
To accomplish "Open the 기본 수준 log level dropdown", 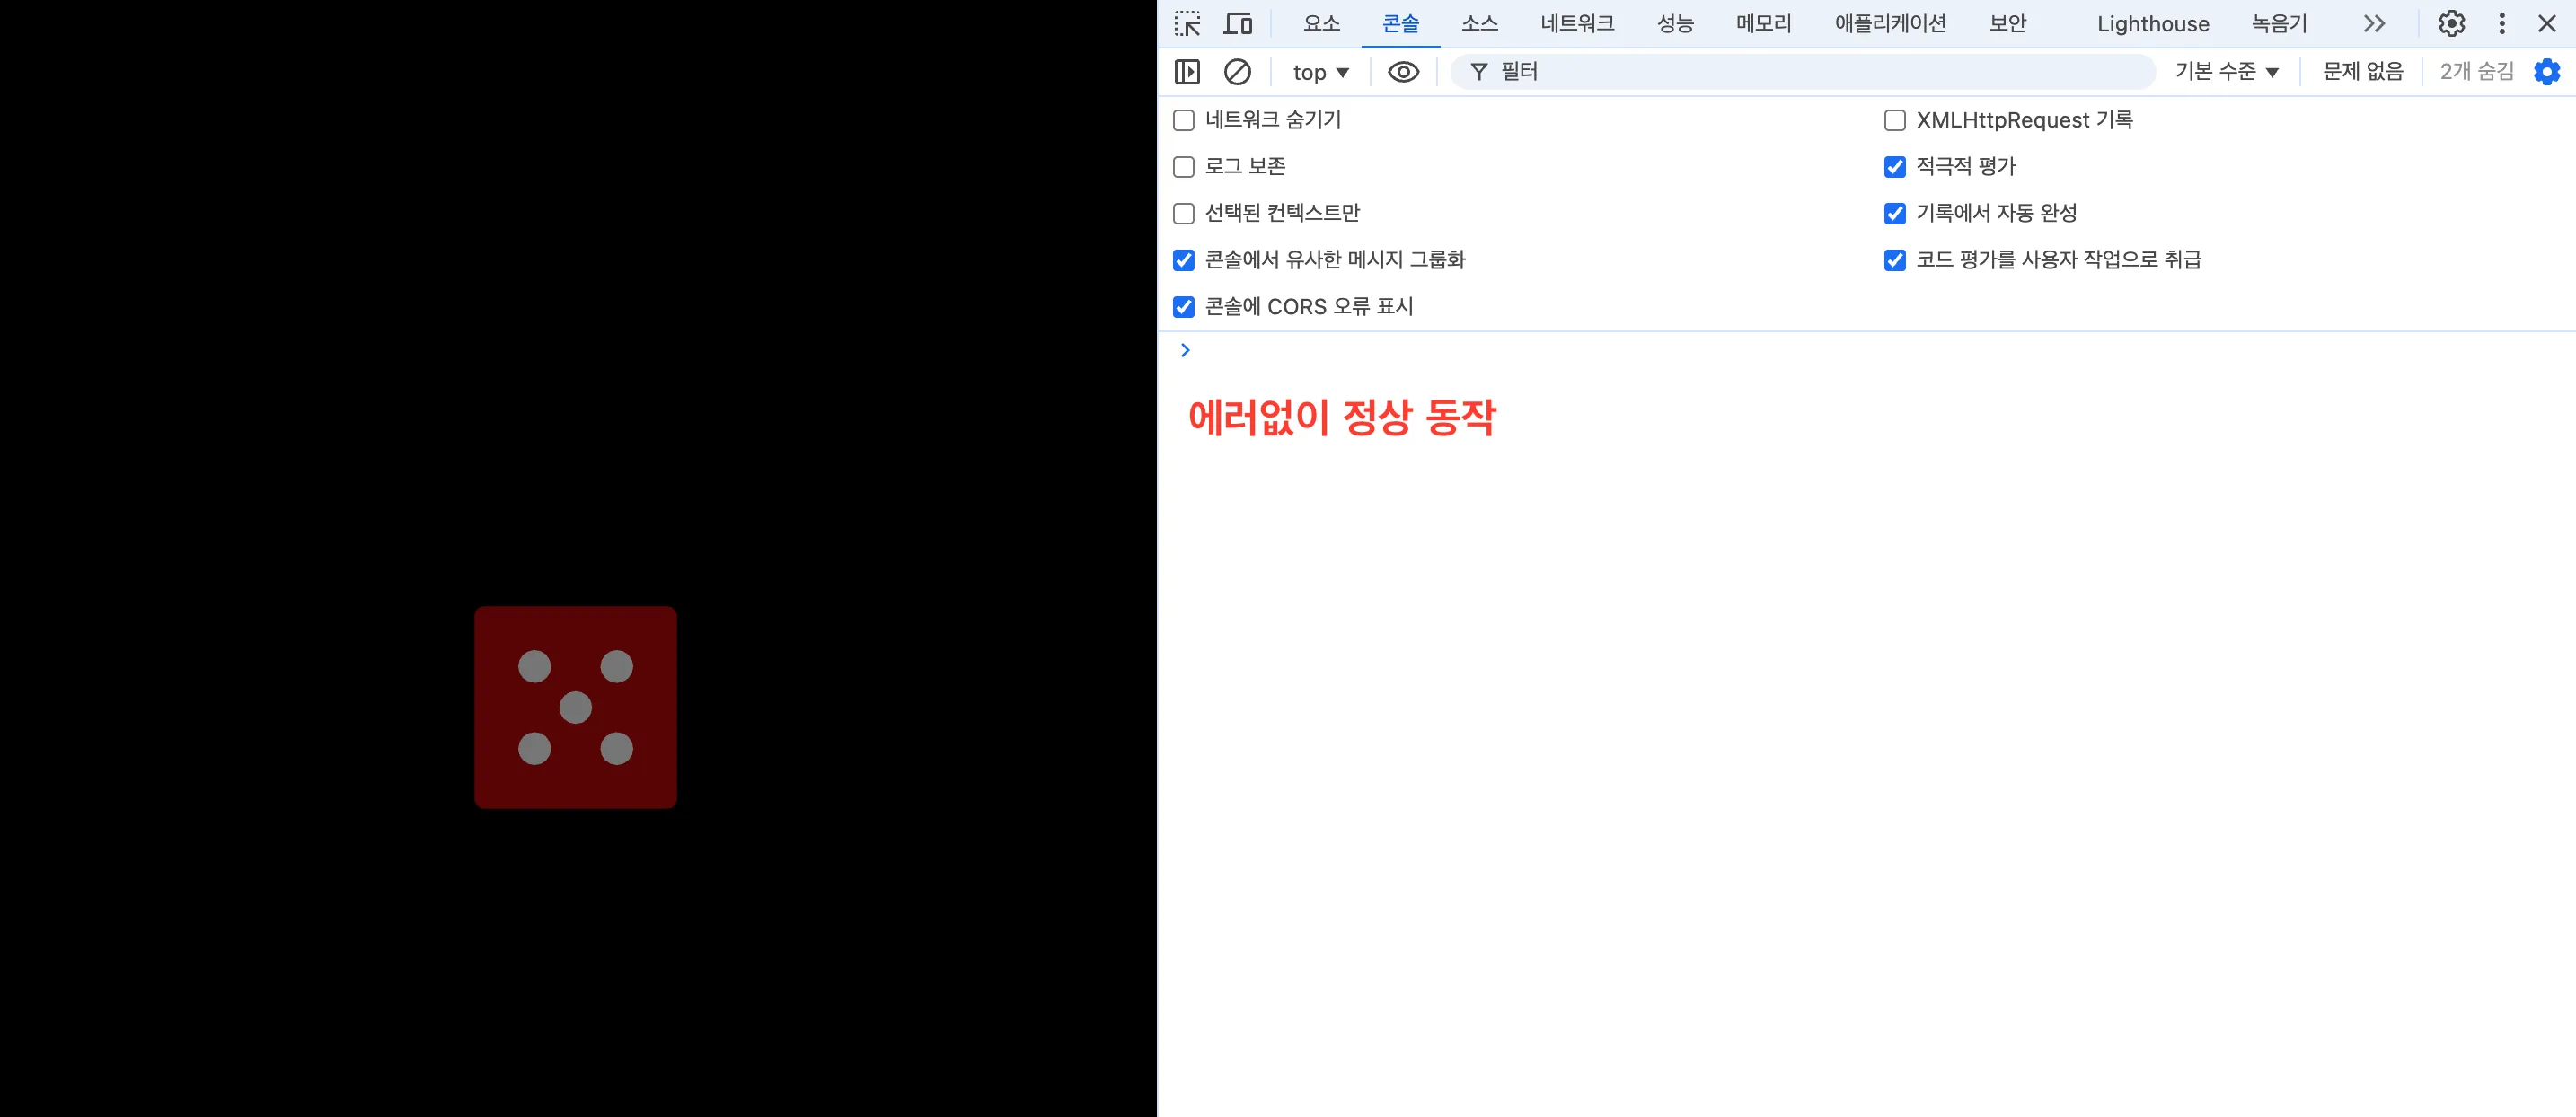I will pos(2227,71).
